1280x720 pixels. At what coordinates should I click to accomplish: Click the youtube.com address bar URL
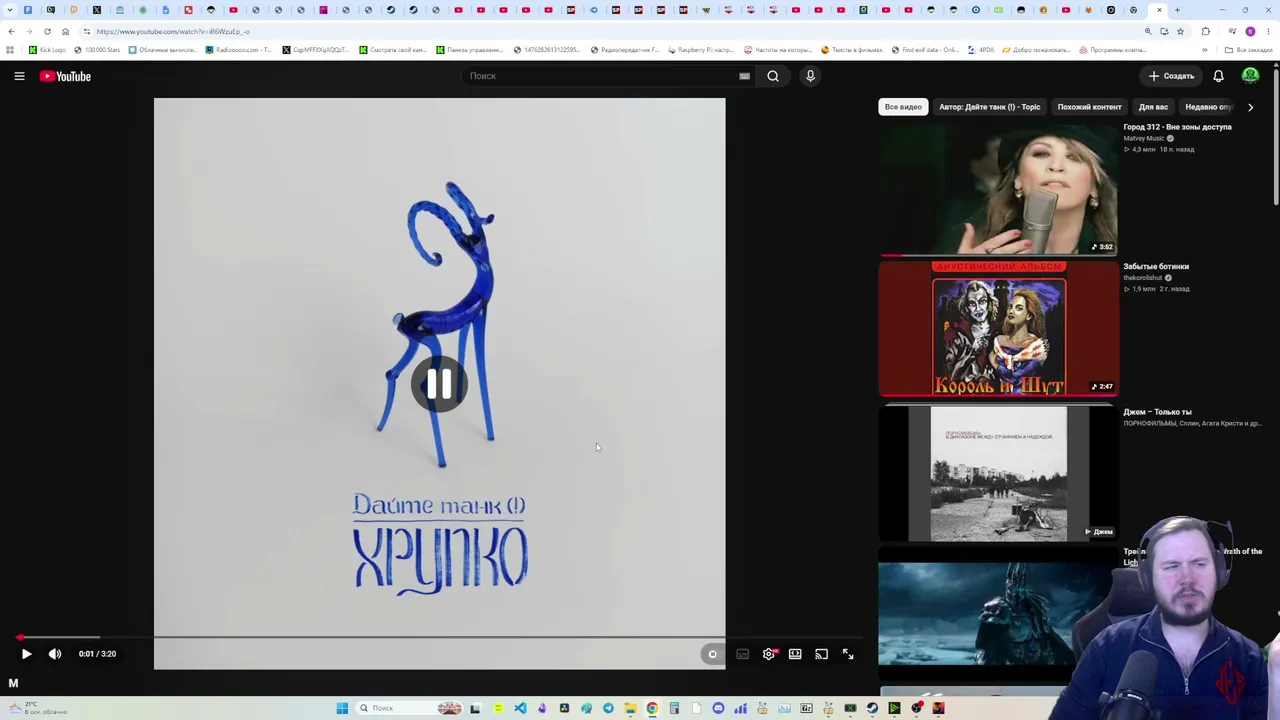point(173,31)
